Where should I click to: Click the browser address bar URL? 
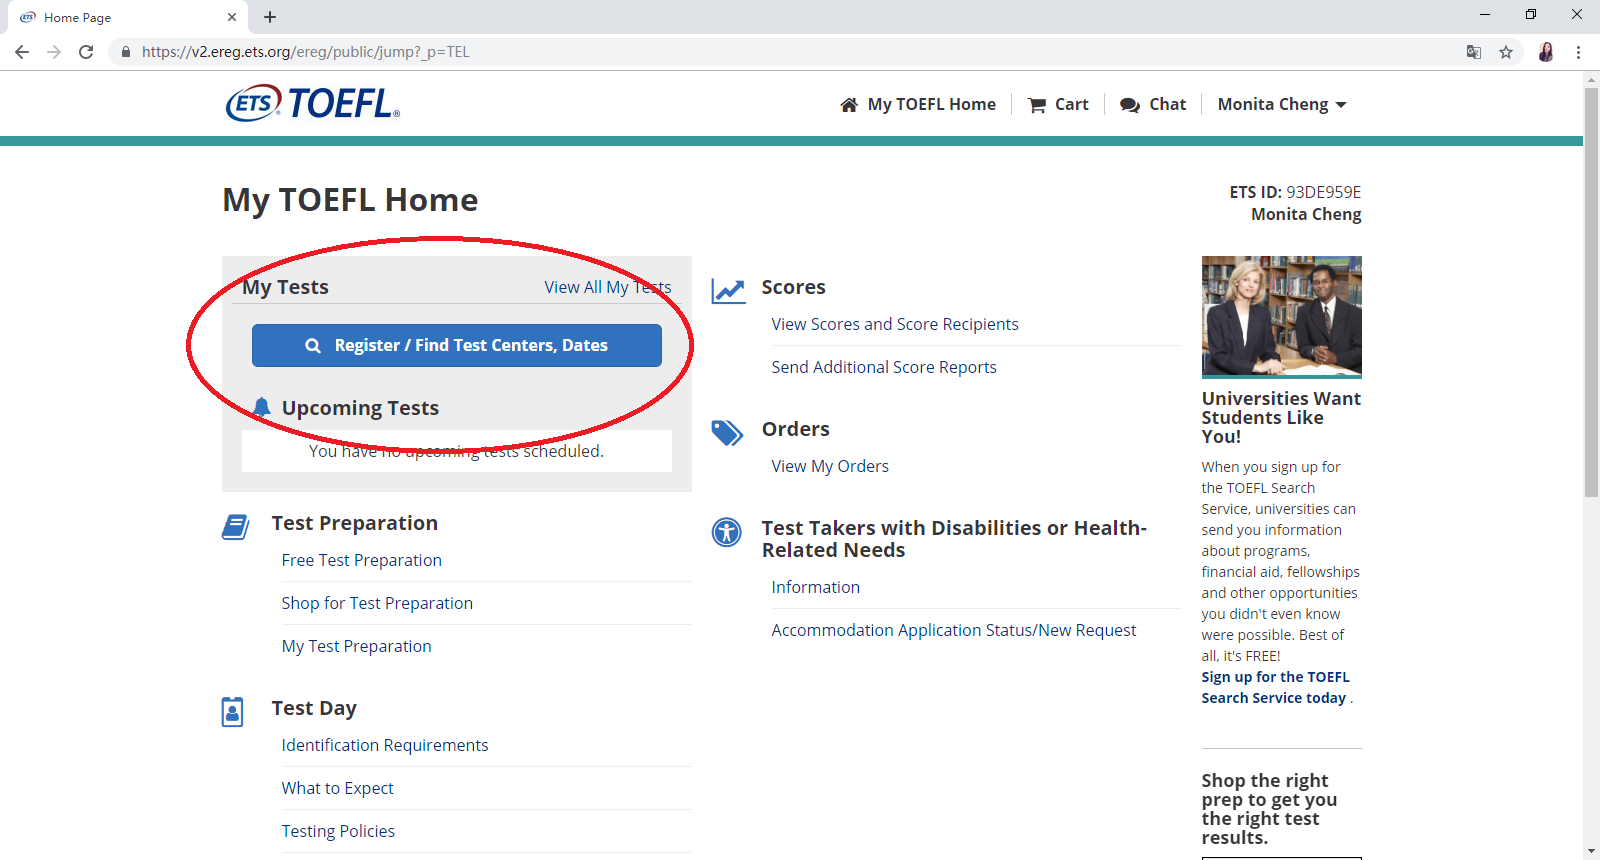(305, 52)
